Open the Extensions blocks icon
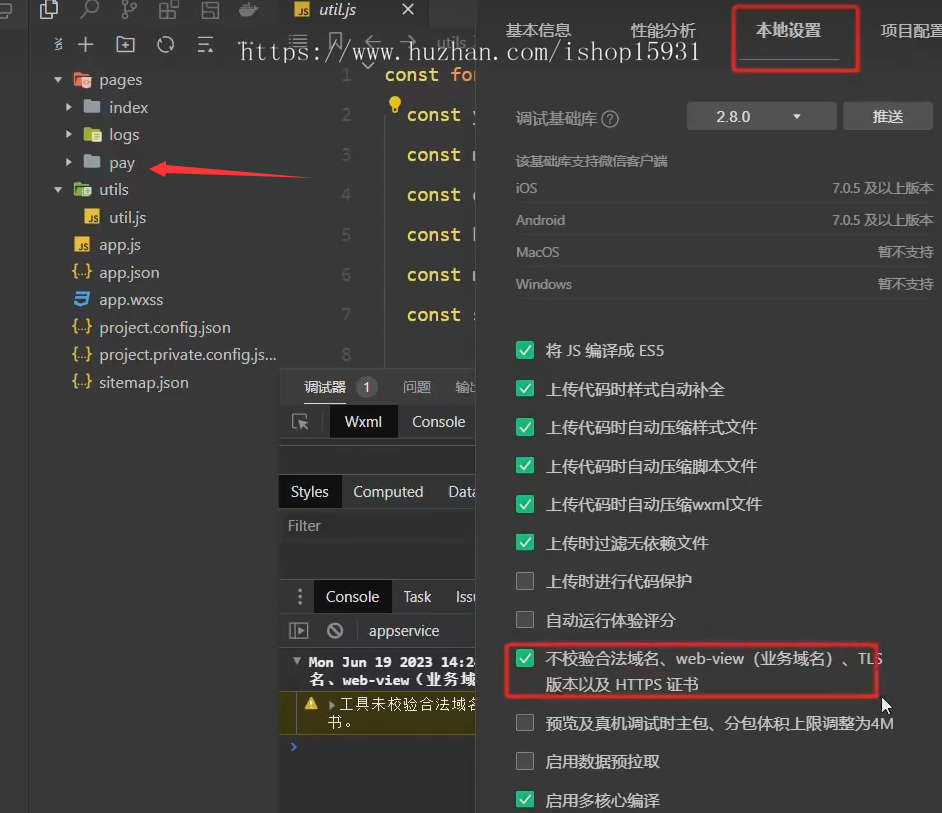942x813 pixels. 168,9
